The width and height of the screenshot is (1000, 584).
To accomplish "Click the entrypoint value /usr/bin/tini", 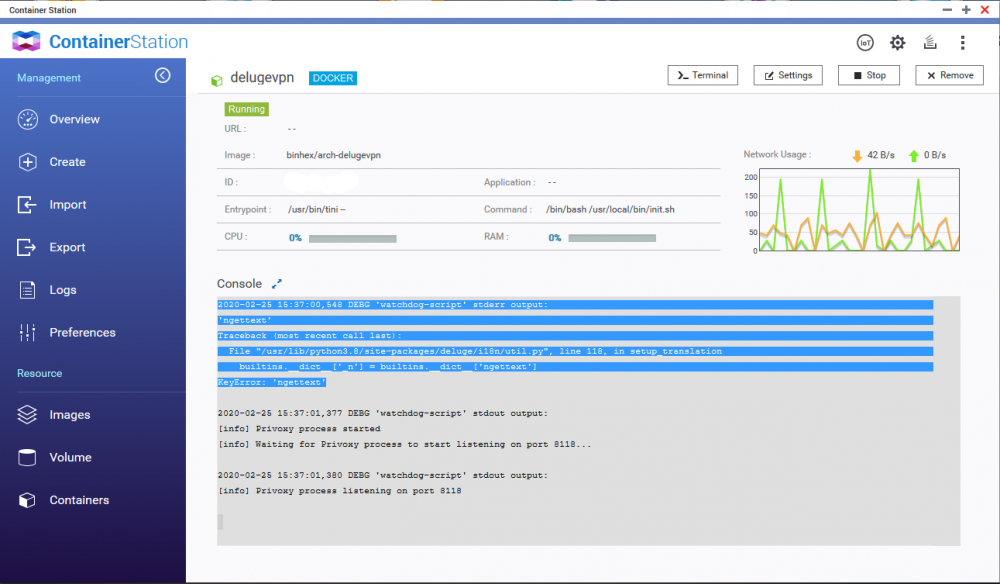I will (x=316, y=209).
